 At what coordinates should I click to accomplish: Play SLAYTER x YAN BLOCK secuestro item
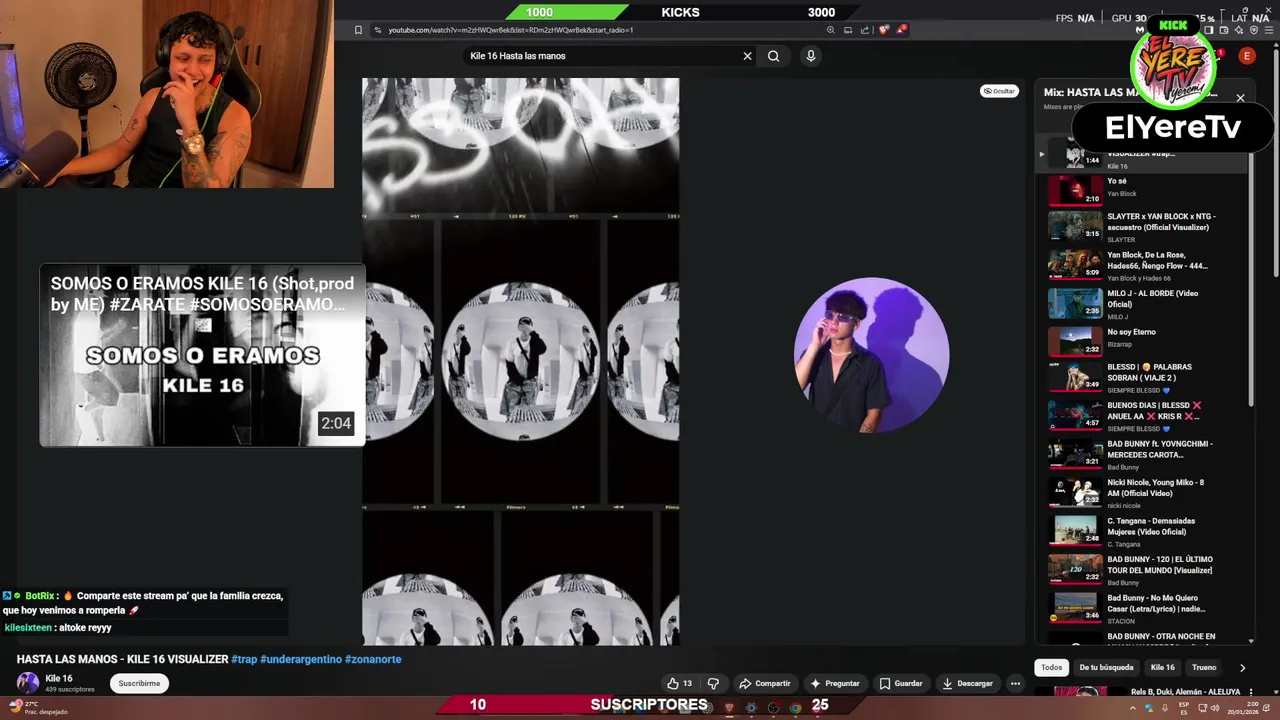(x=1140, y=226)
